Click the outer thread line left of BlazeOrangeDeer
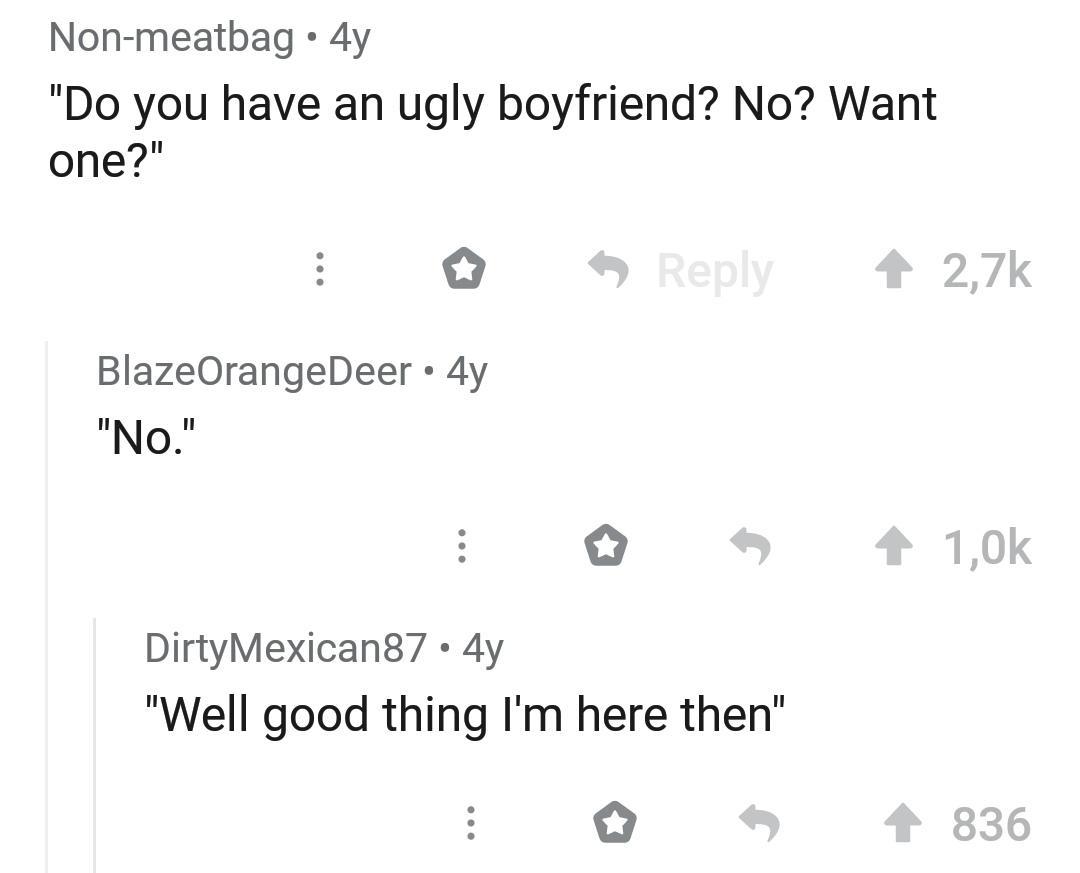 47,600
